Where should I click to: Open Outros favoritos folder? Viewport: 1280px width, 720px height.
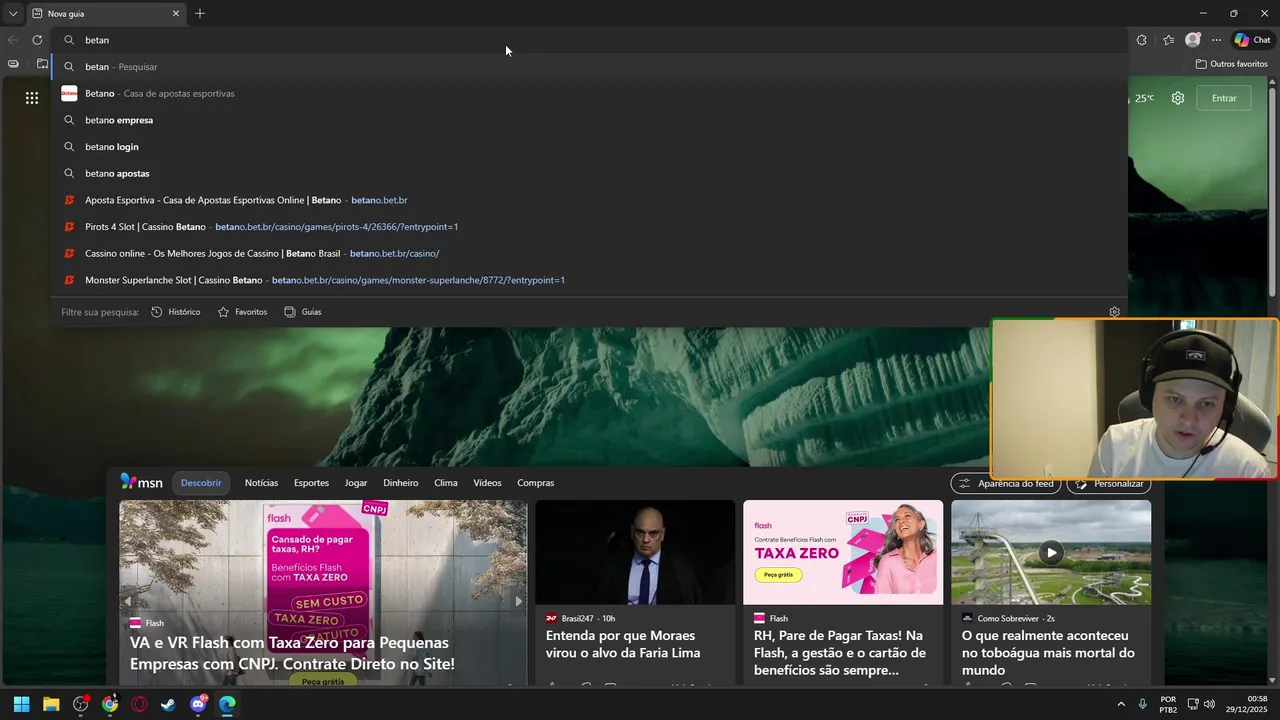pos(1232,64)
